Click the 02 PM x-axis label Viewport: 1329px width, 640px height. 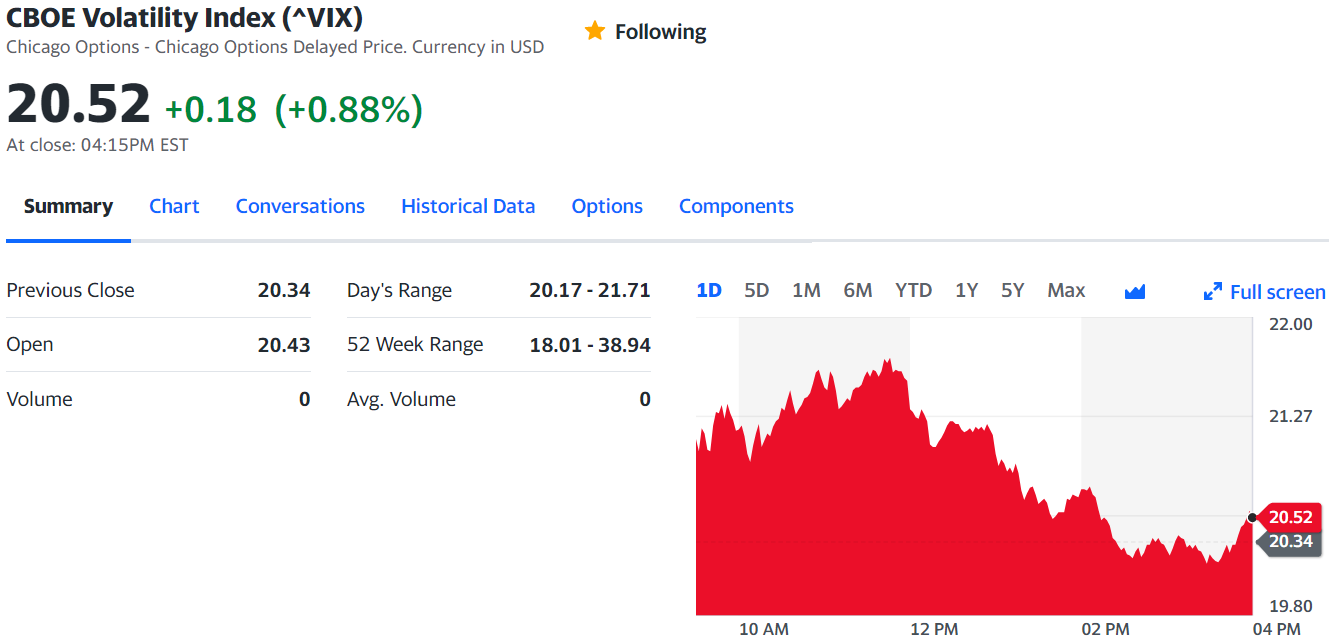pyautogui.click(x=1105, y=629)
